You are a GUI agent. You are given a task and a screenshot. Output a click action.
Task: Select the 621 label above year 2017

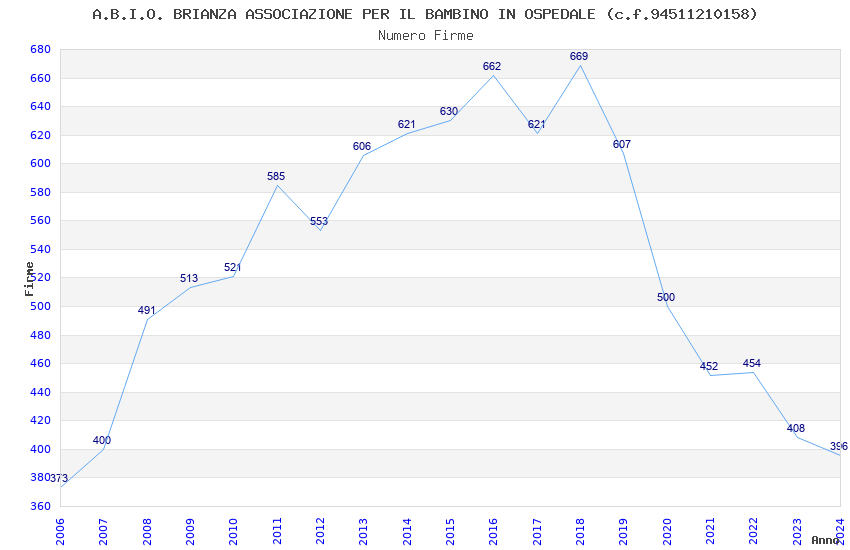[x=537, y=125]
